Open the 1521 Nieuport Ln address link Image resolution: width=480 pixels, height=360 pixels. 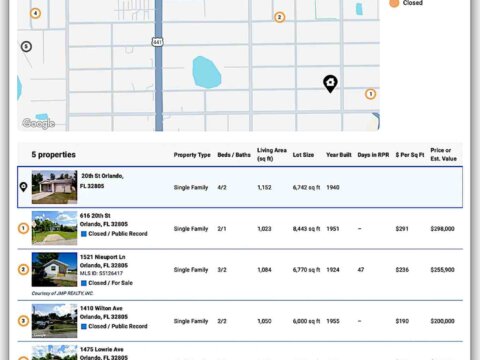point(103,257)
